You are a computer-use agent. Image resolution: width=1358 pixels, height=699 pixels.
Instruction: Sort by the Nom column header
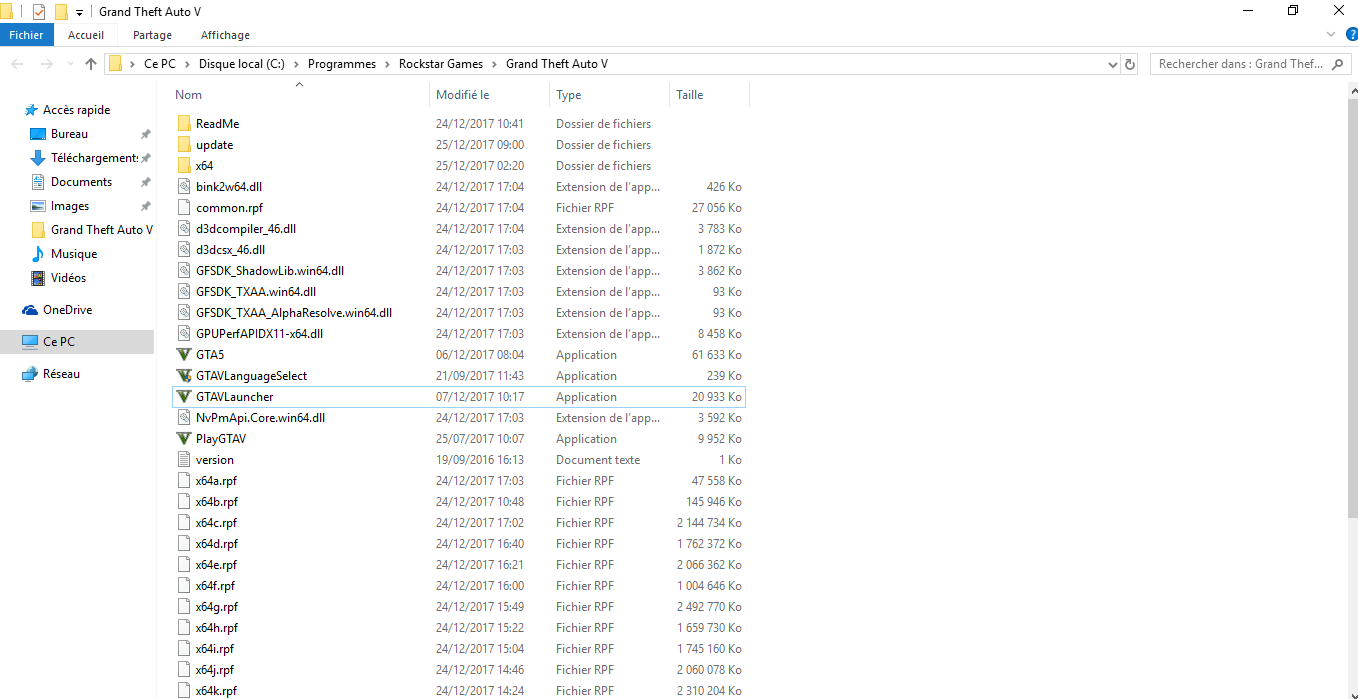(x=300, y=95)
